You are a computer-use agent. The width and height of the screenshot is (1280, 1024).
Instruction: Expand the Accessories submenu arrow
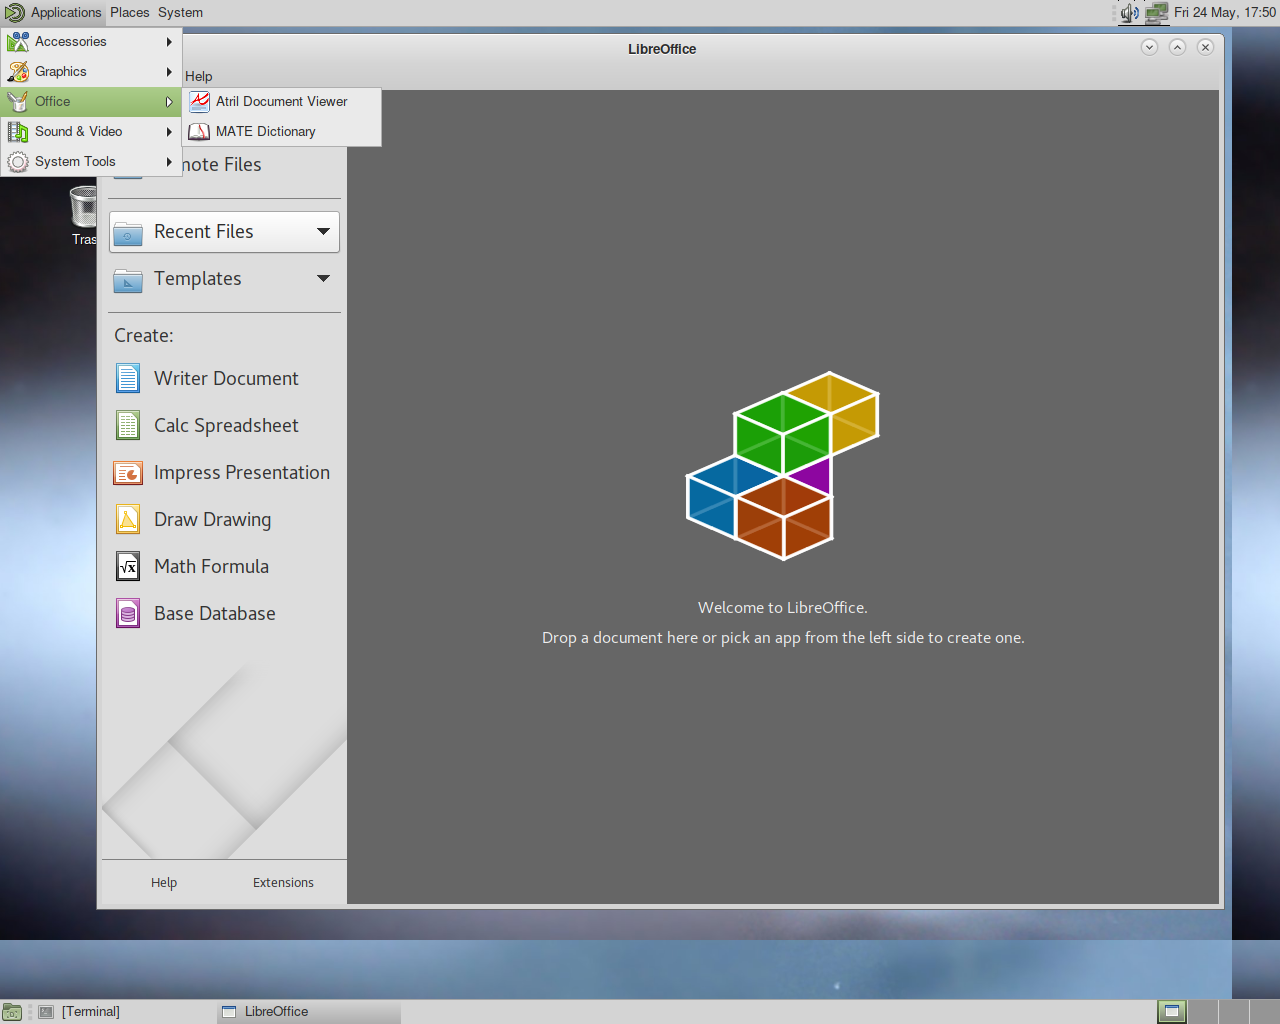click(x=169, y=41)
